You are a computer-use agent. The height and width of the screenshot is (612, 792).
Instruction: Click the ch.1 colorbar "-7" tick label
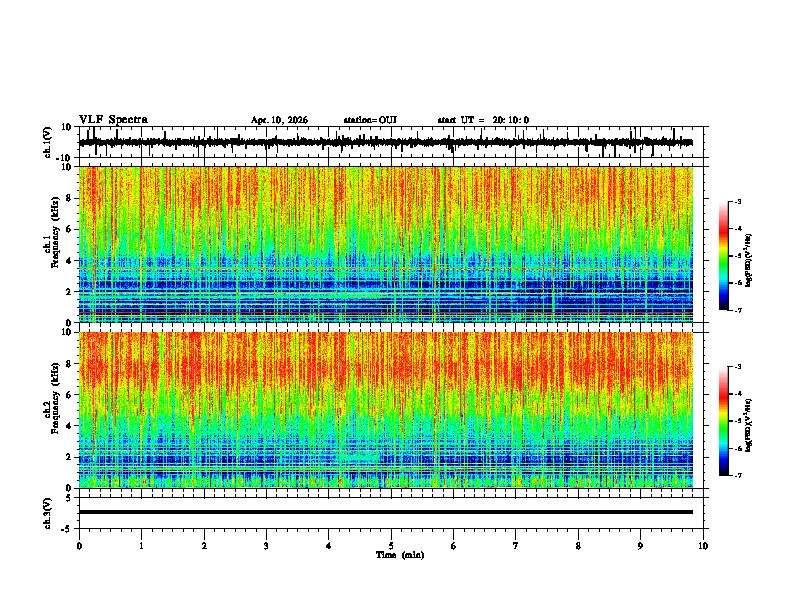[738, 311]
